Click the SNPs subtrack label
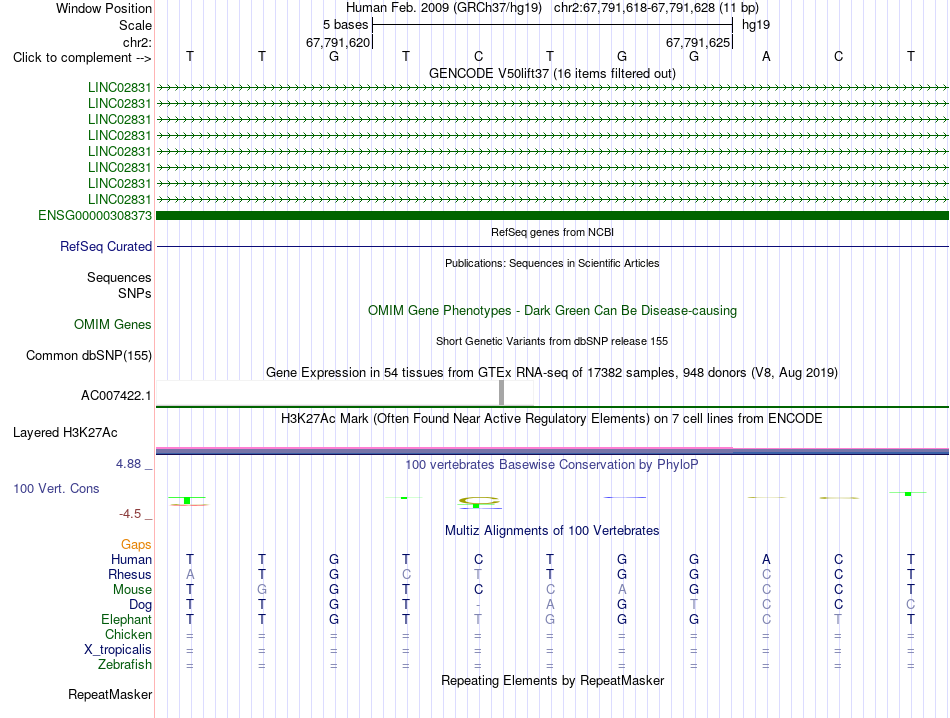950x718 pixels. pyautogui.click(x=135, y=293)
